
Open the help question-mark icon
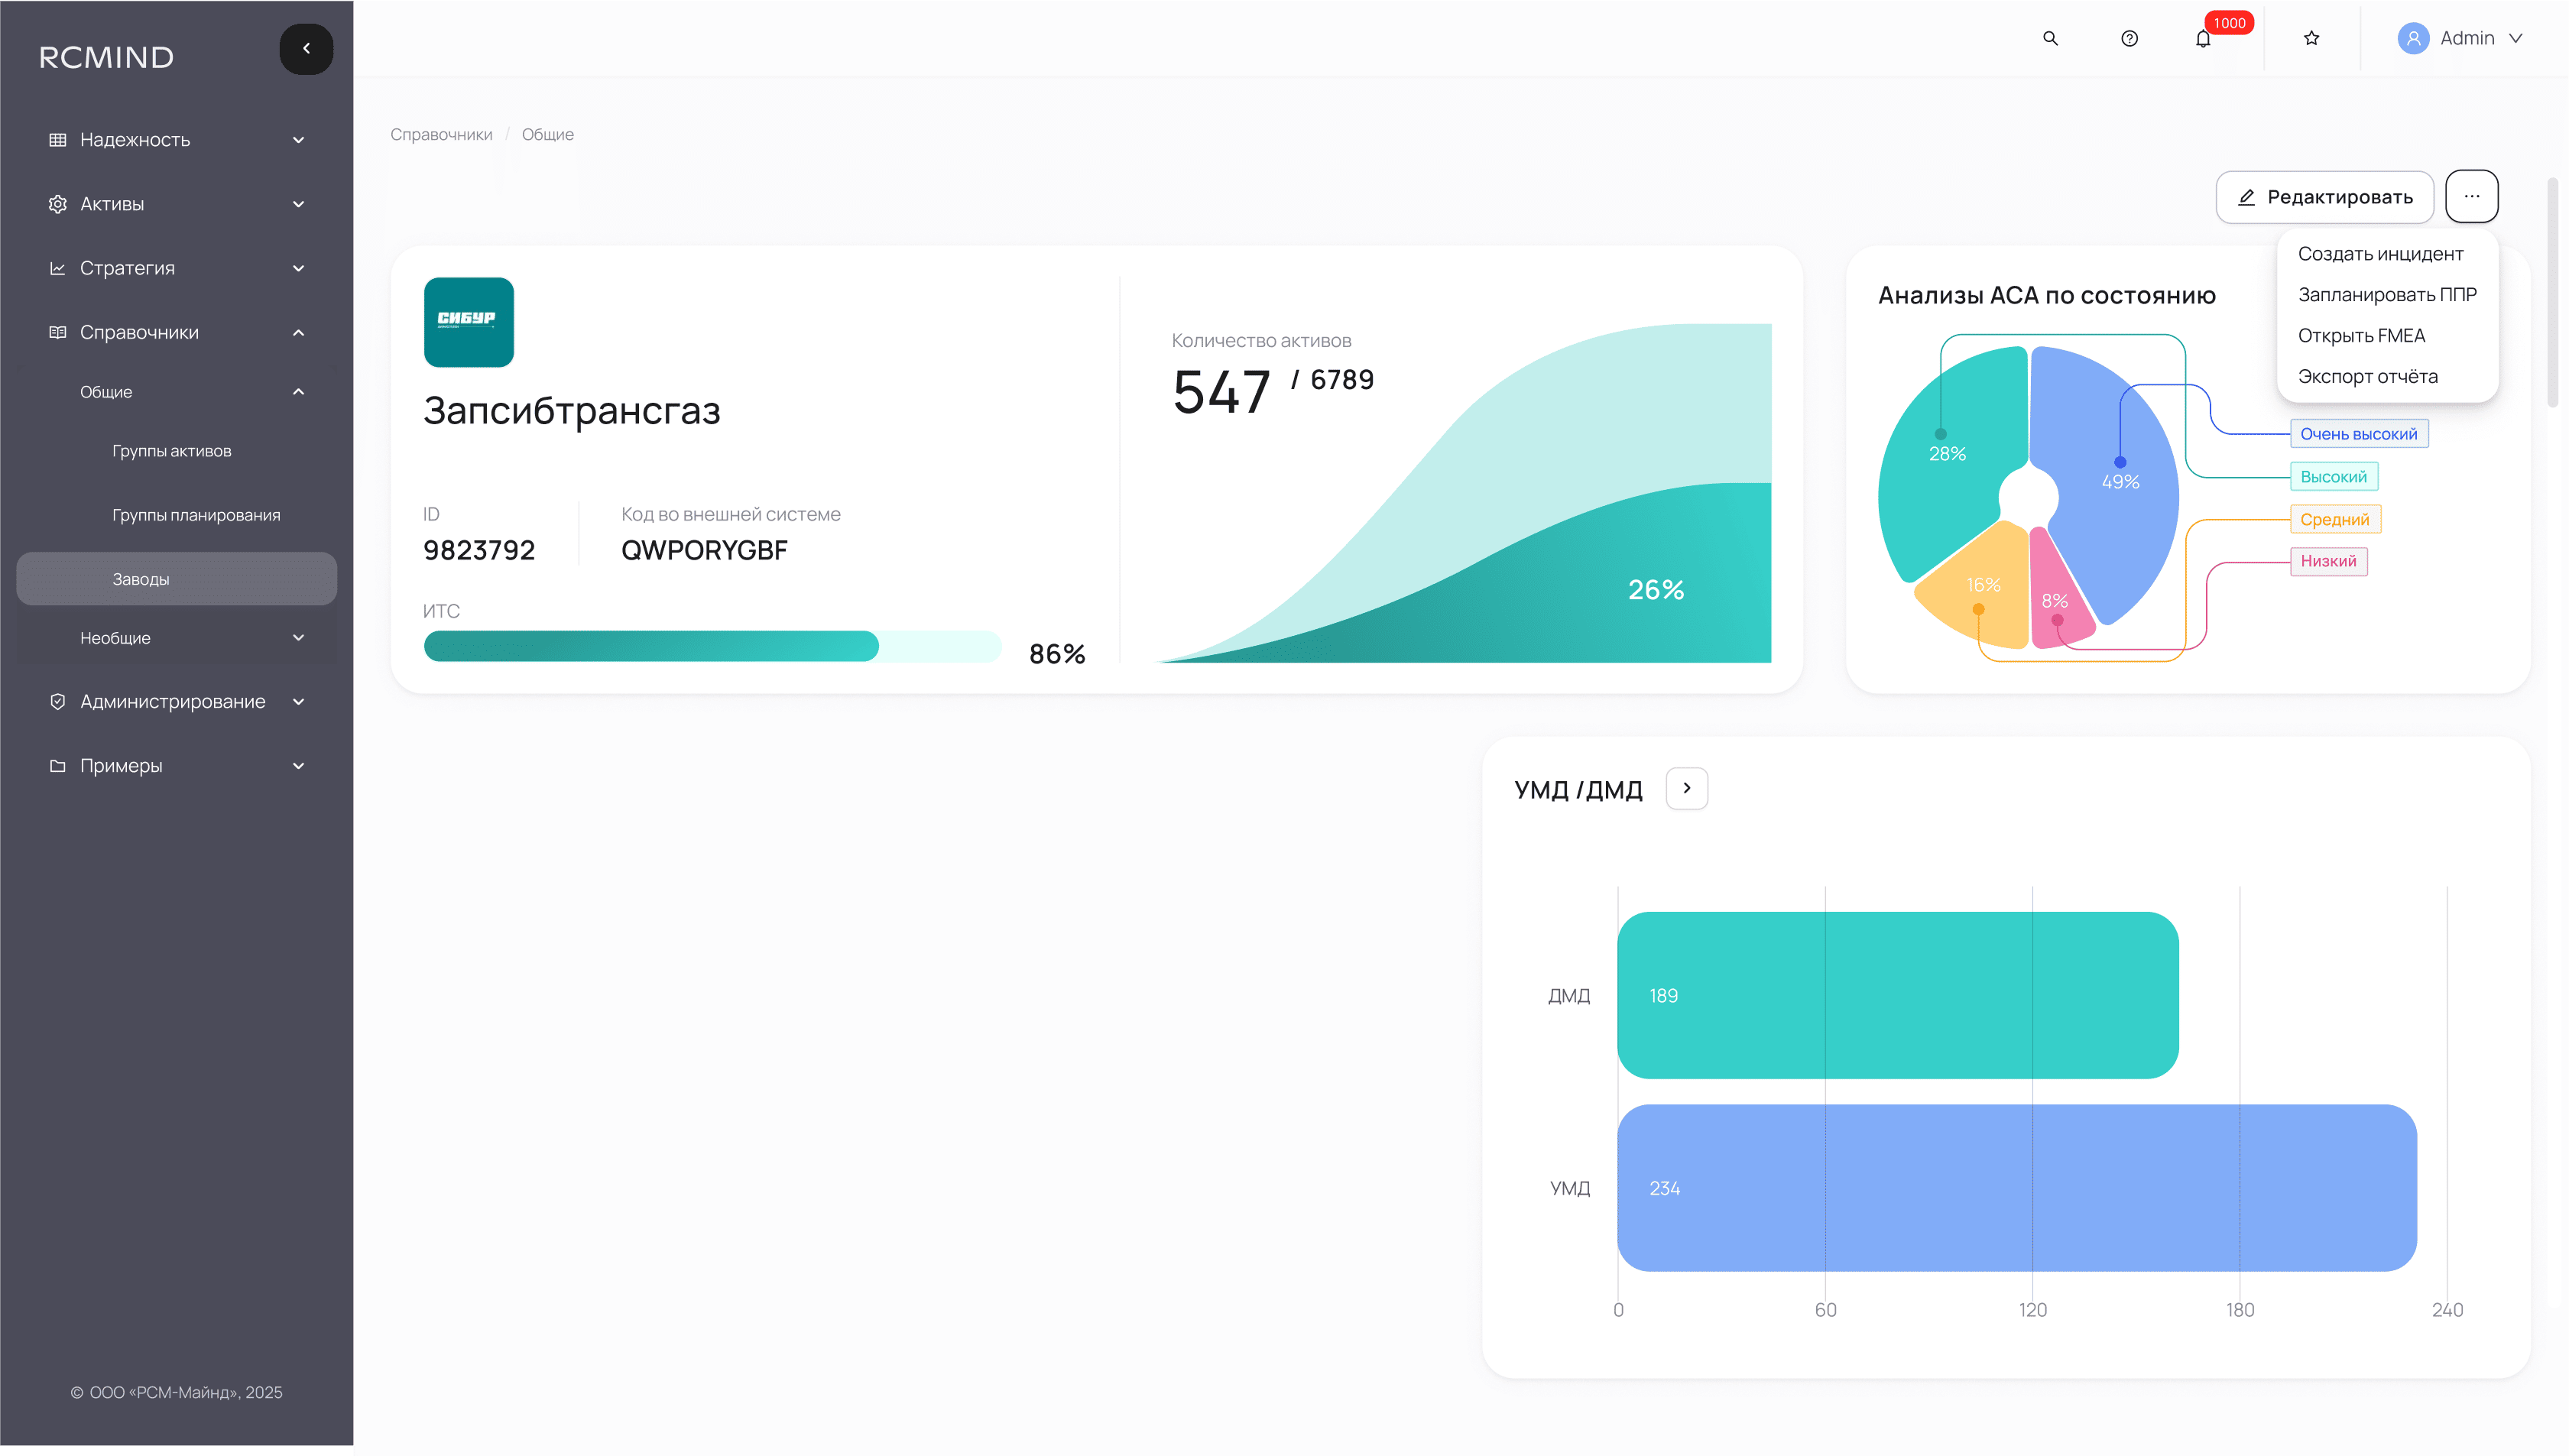click(x=2129, y=38)
